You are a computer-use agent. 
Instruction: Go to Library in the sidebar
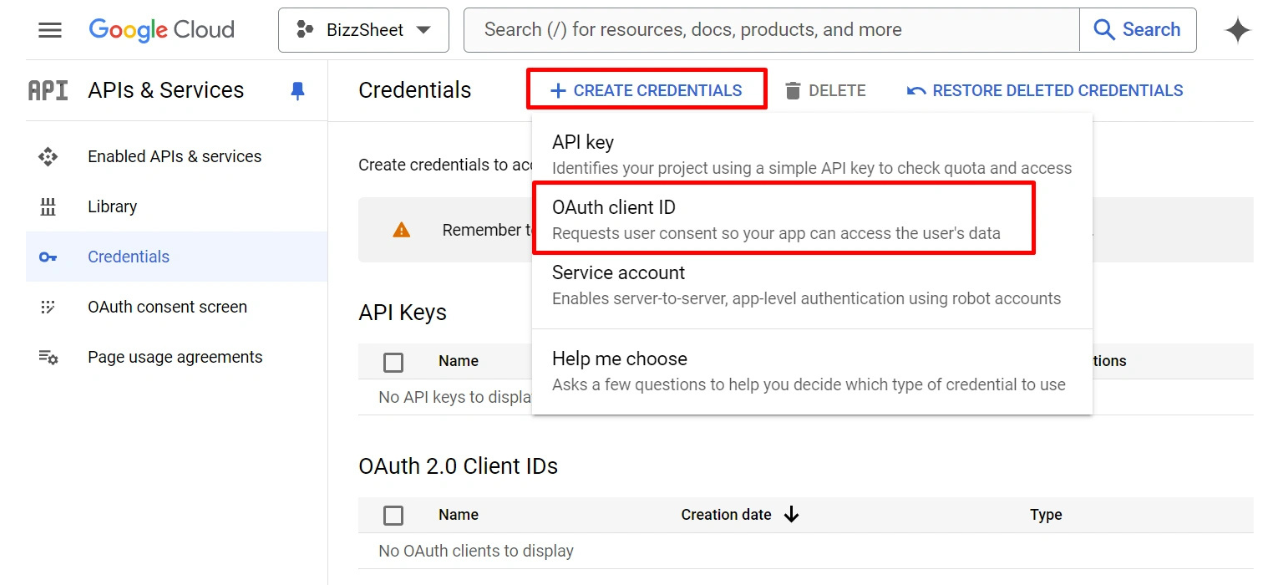[x=112, y=206]
